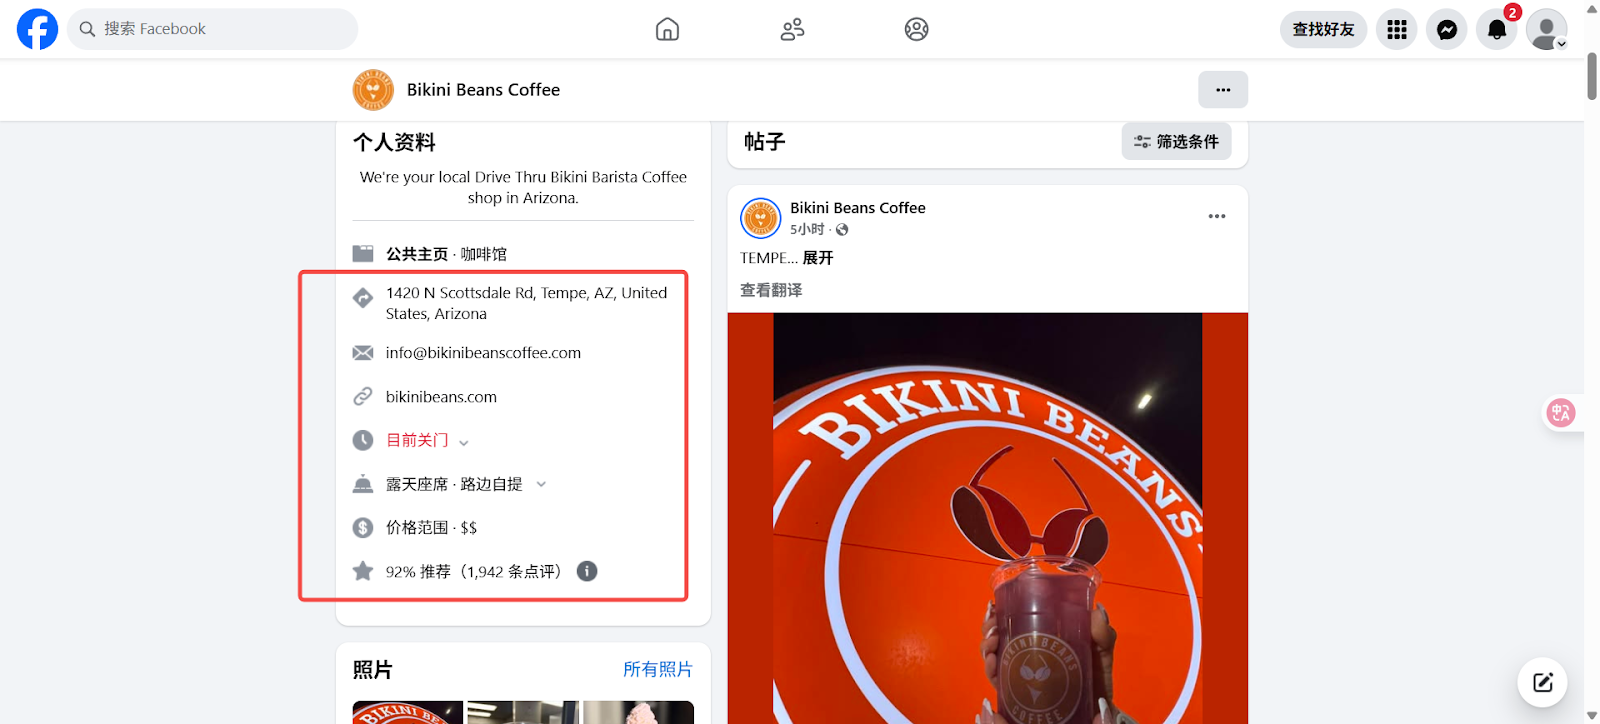Click the Bikini Beans Coffee page title

(483, 90)
